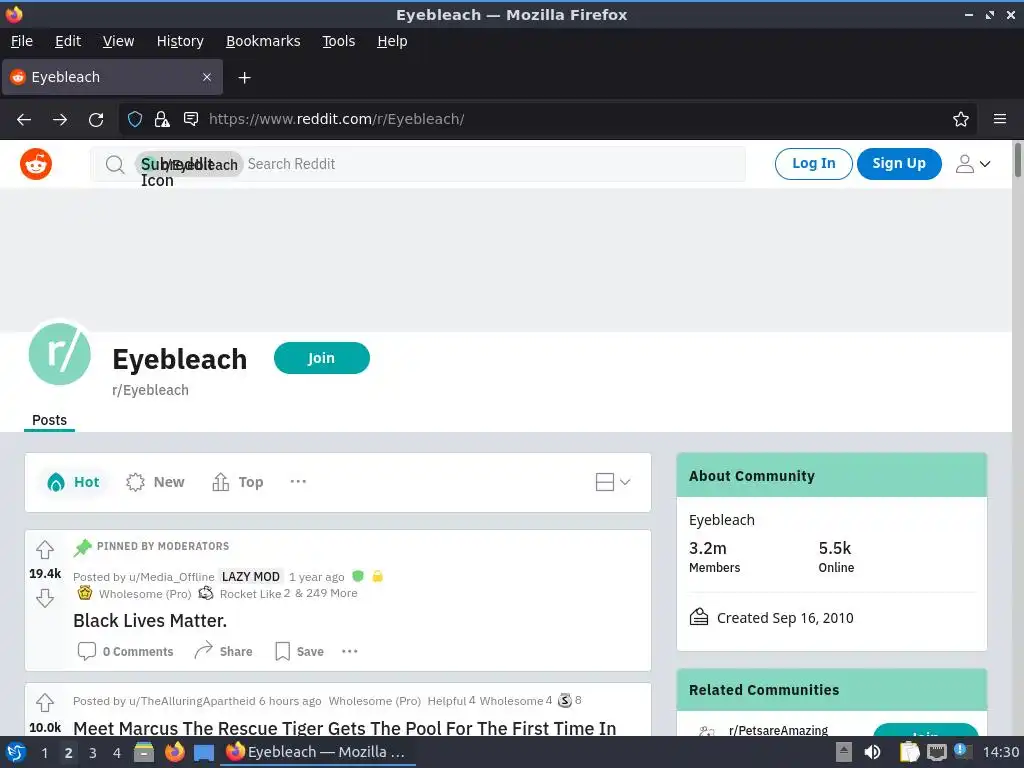Image resolution: width=1024 pixels, height=768 pixels.
Task: Close the Eyebleach tab
Action: [x=207, y=77]
